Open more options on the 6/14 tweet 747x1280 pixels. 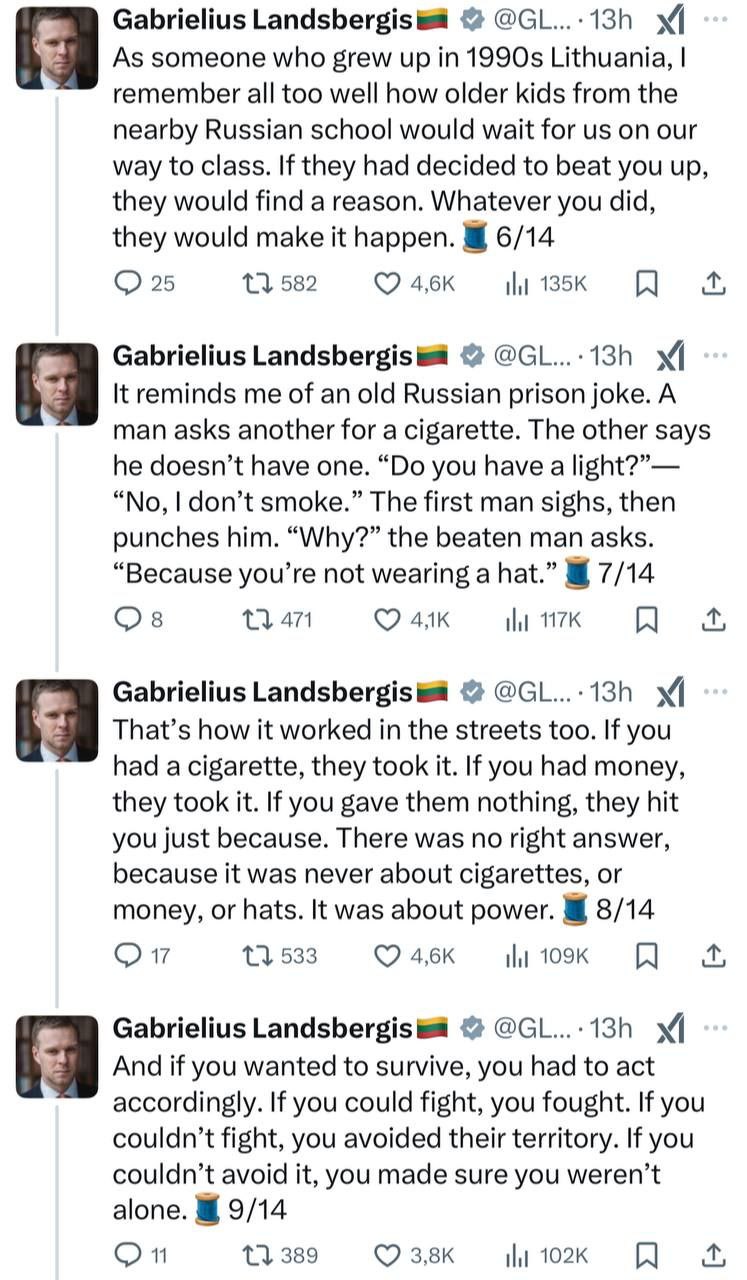click(x=716, y=19)
